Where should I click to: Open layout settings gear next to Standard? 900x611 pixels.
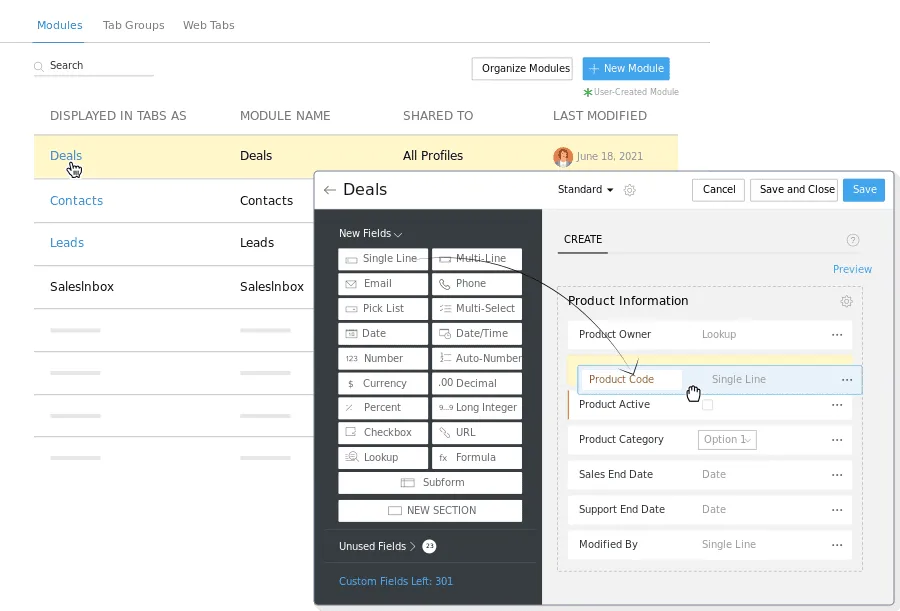630,190
